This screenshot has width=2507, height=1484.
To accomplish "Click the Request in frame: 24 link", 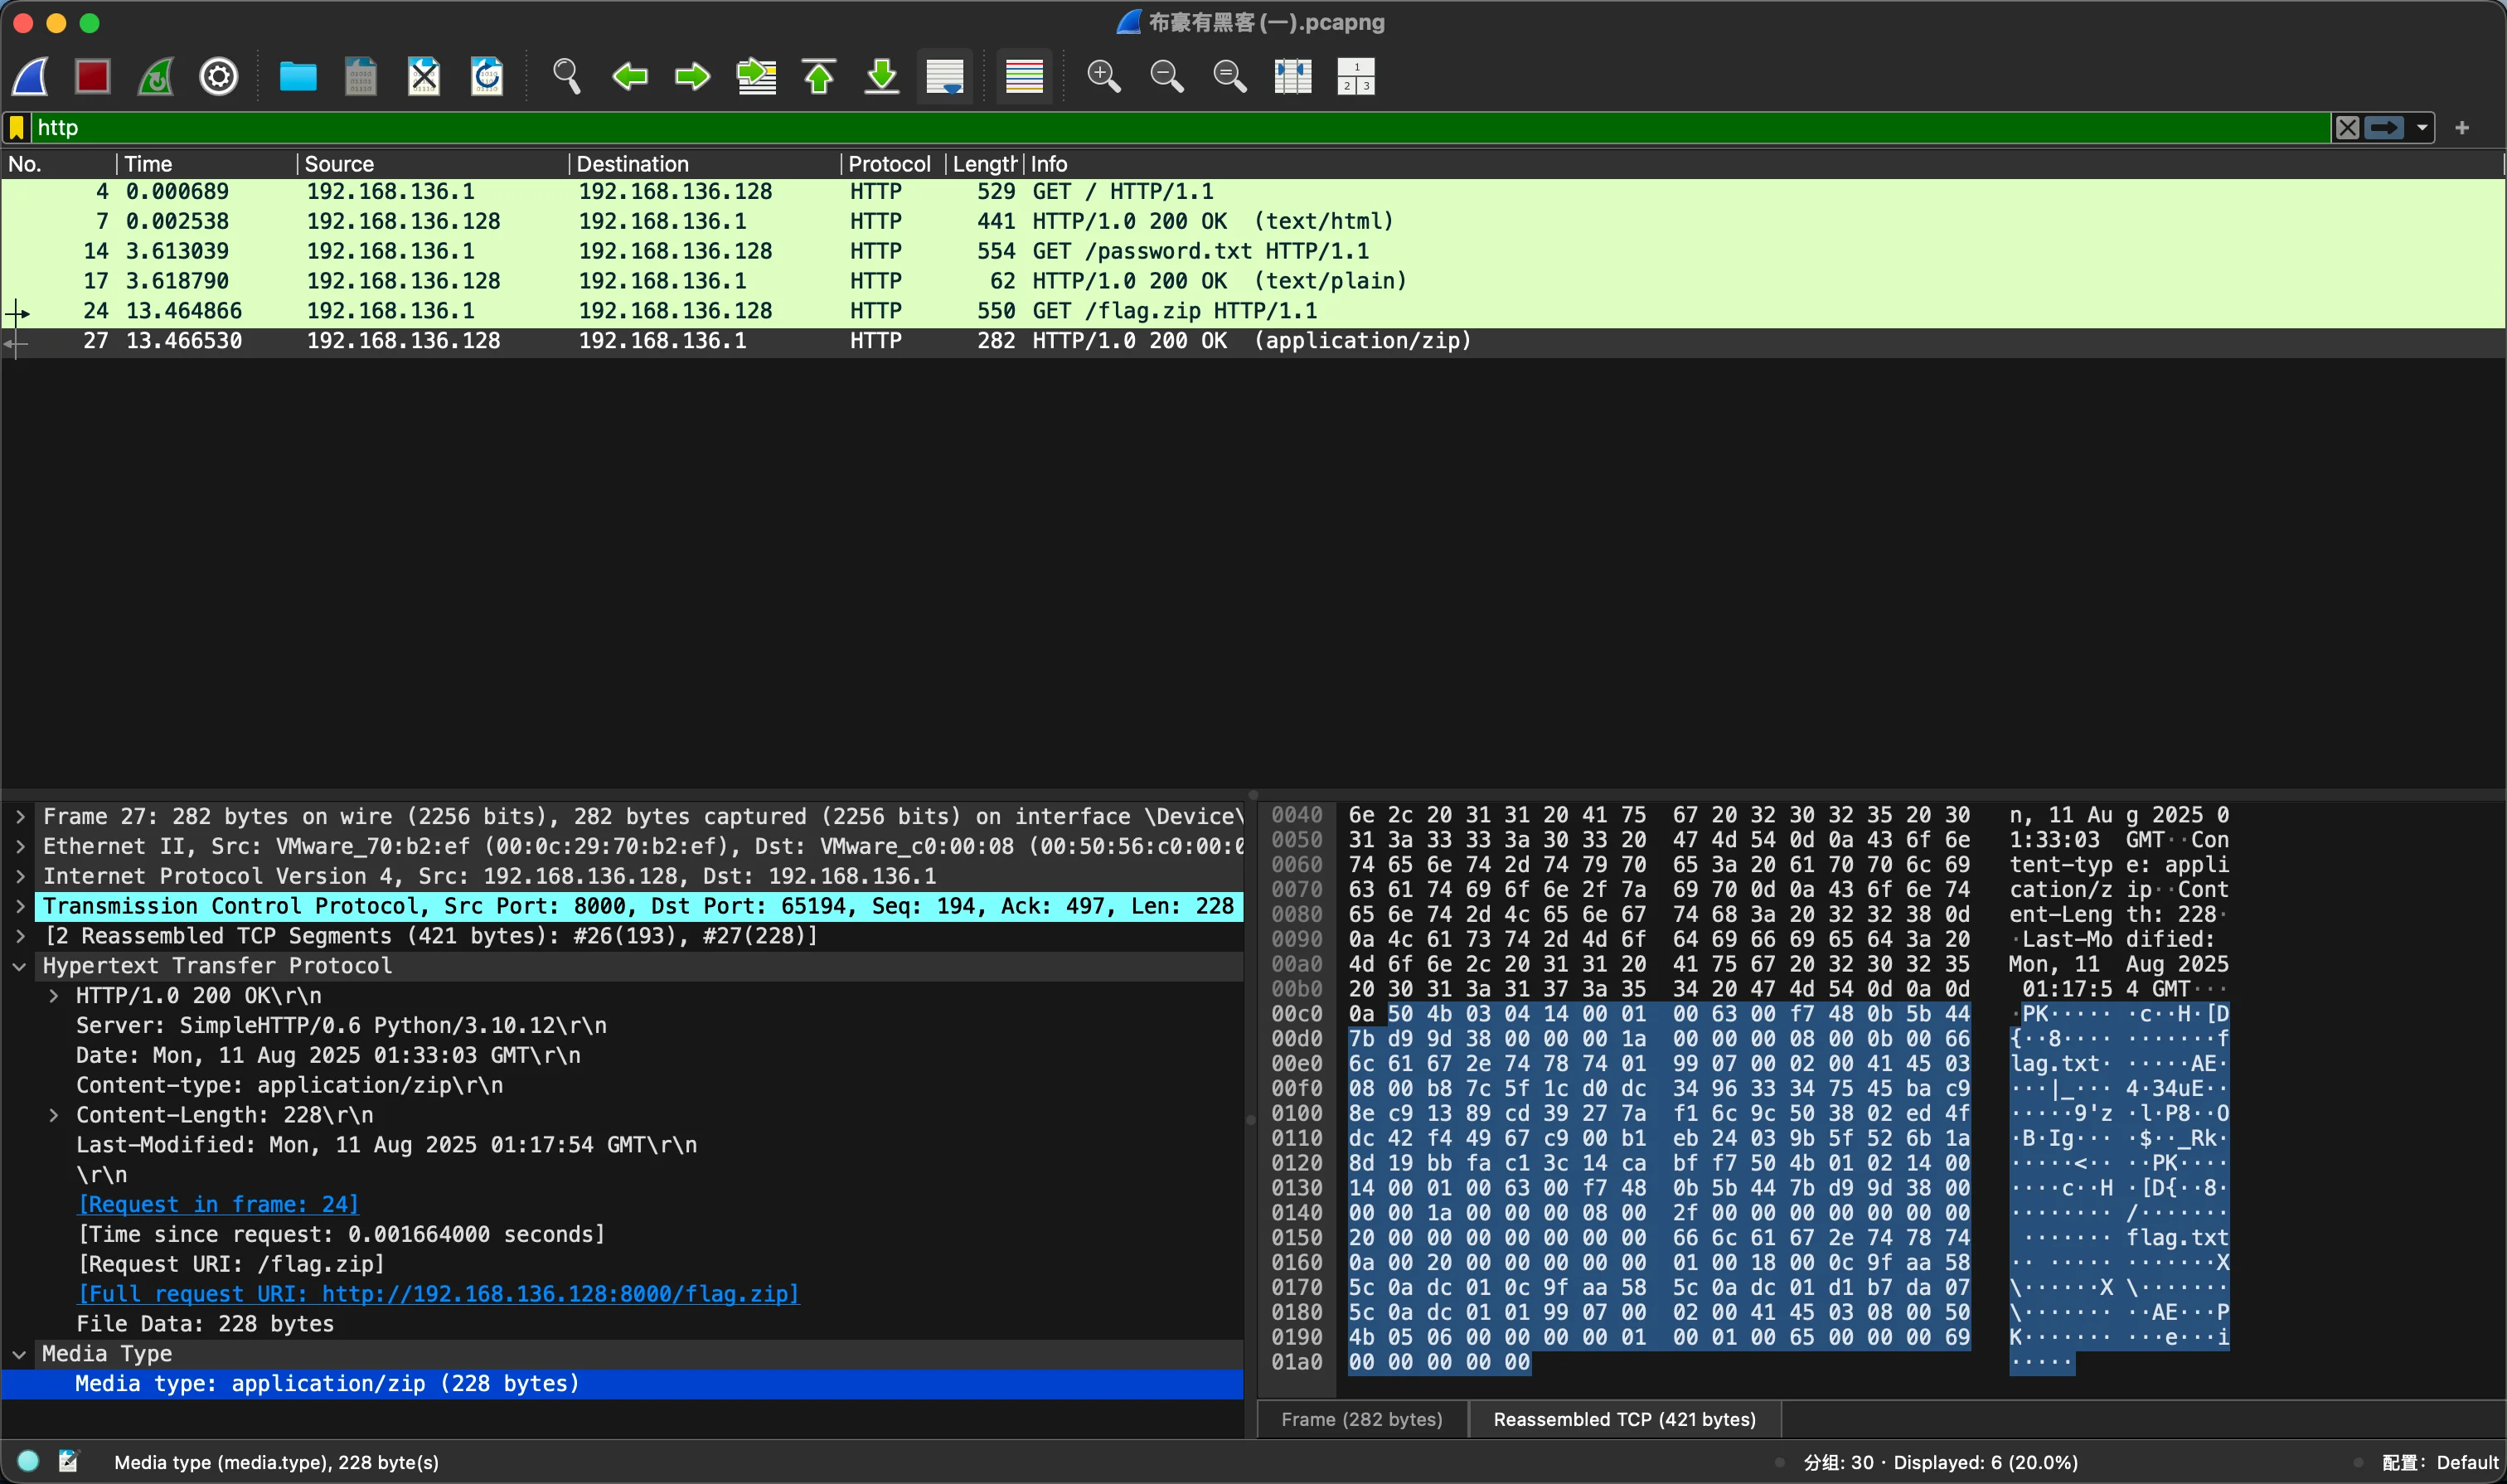I will [x=218, y=1204].
